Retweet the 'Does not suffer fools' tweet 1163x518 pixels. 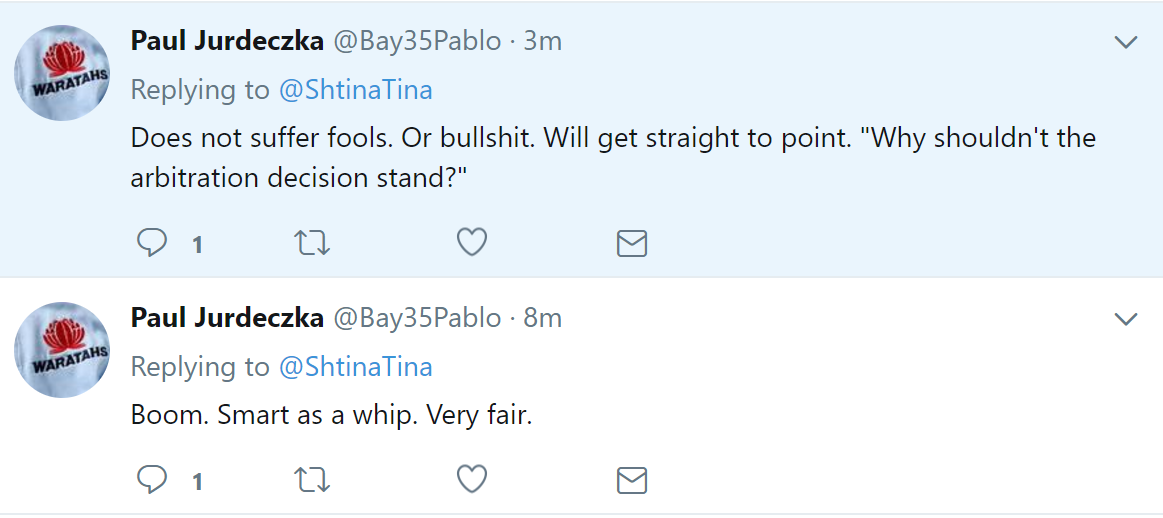pos(312,243)
